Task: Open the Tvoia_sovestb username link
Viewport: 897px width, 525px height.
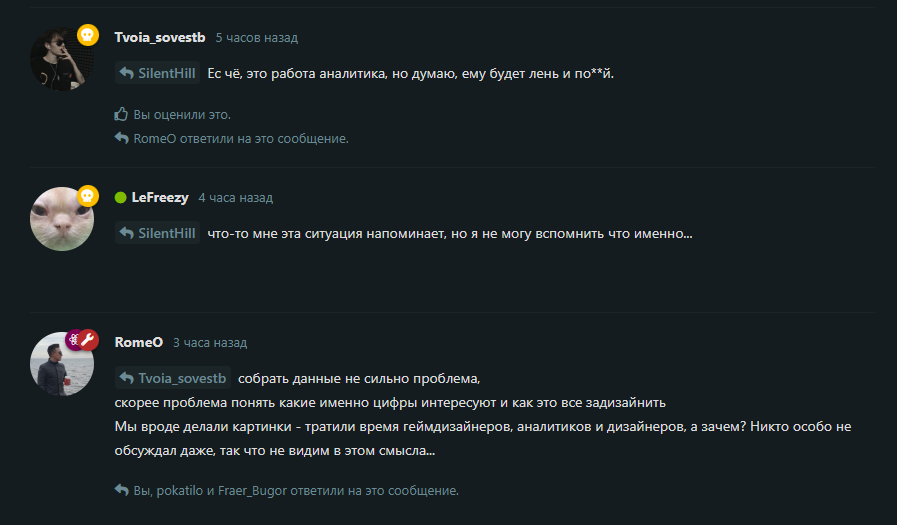Action: (160, 38)
